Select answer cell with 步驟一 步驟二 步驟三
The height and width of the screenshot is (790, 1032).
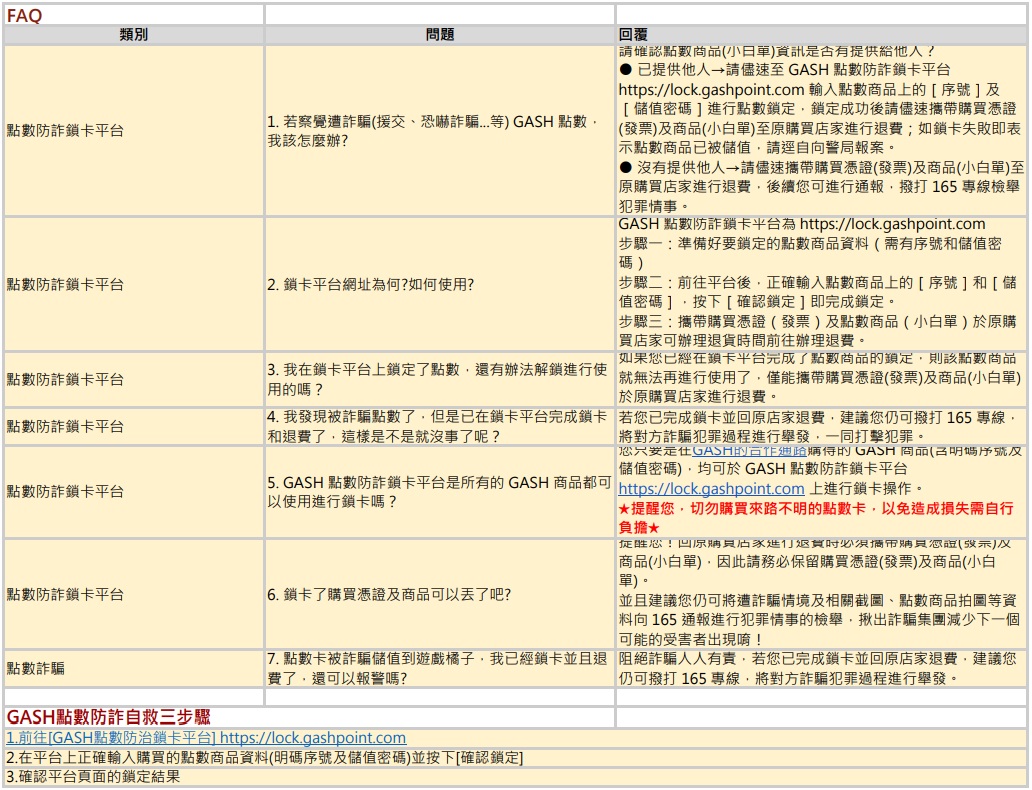(821, 284)
